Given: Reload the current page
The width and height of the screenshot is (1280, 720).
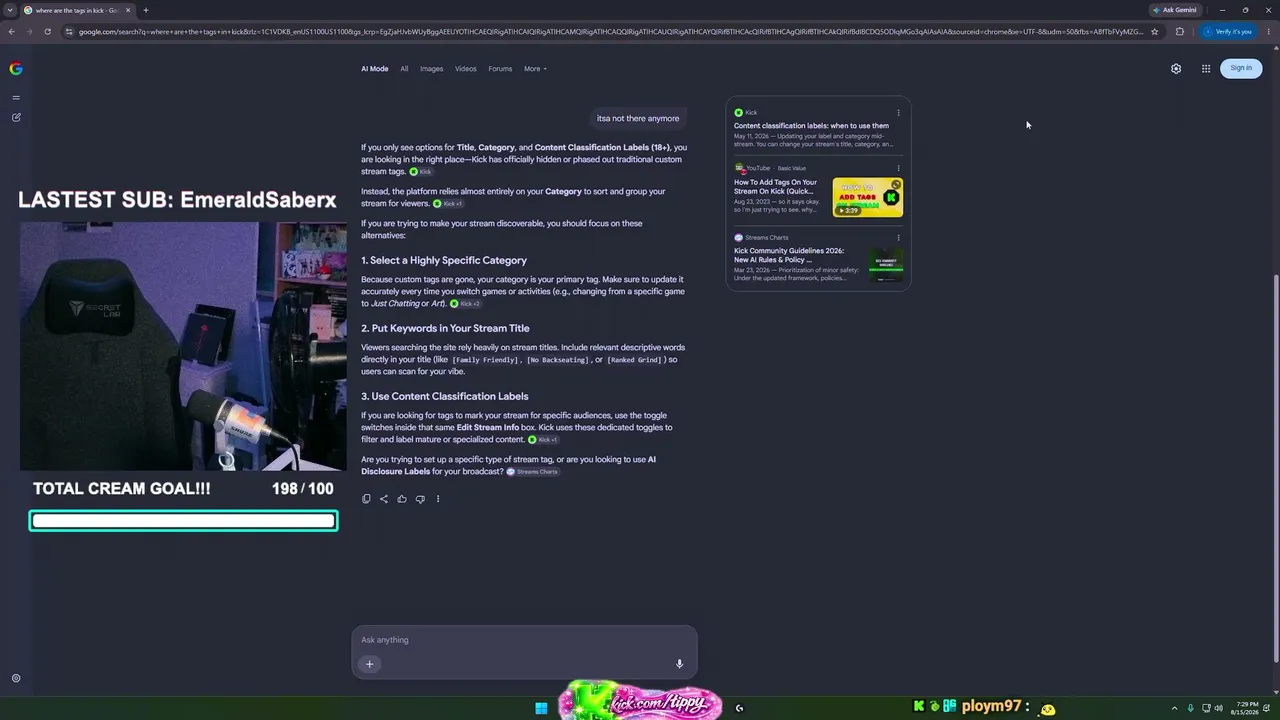Looking at the screenshot, I should [x=47, y=31].
